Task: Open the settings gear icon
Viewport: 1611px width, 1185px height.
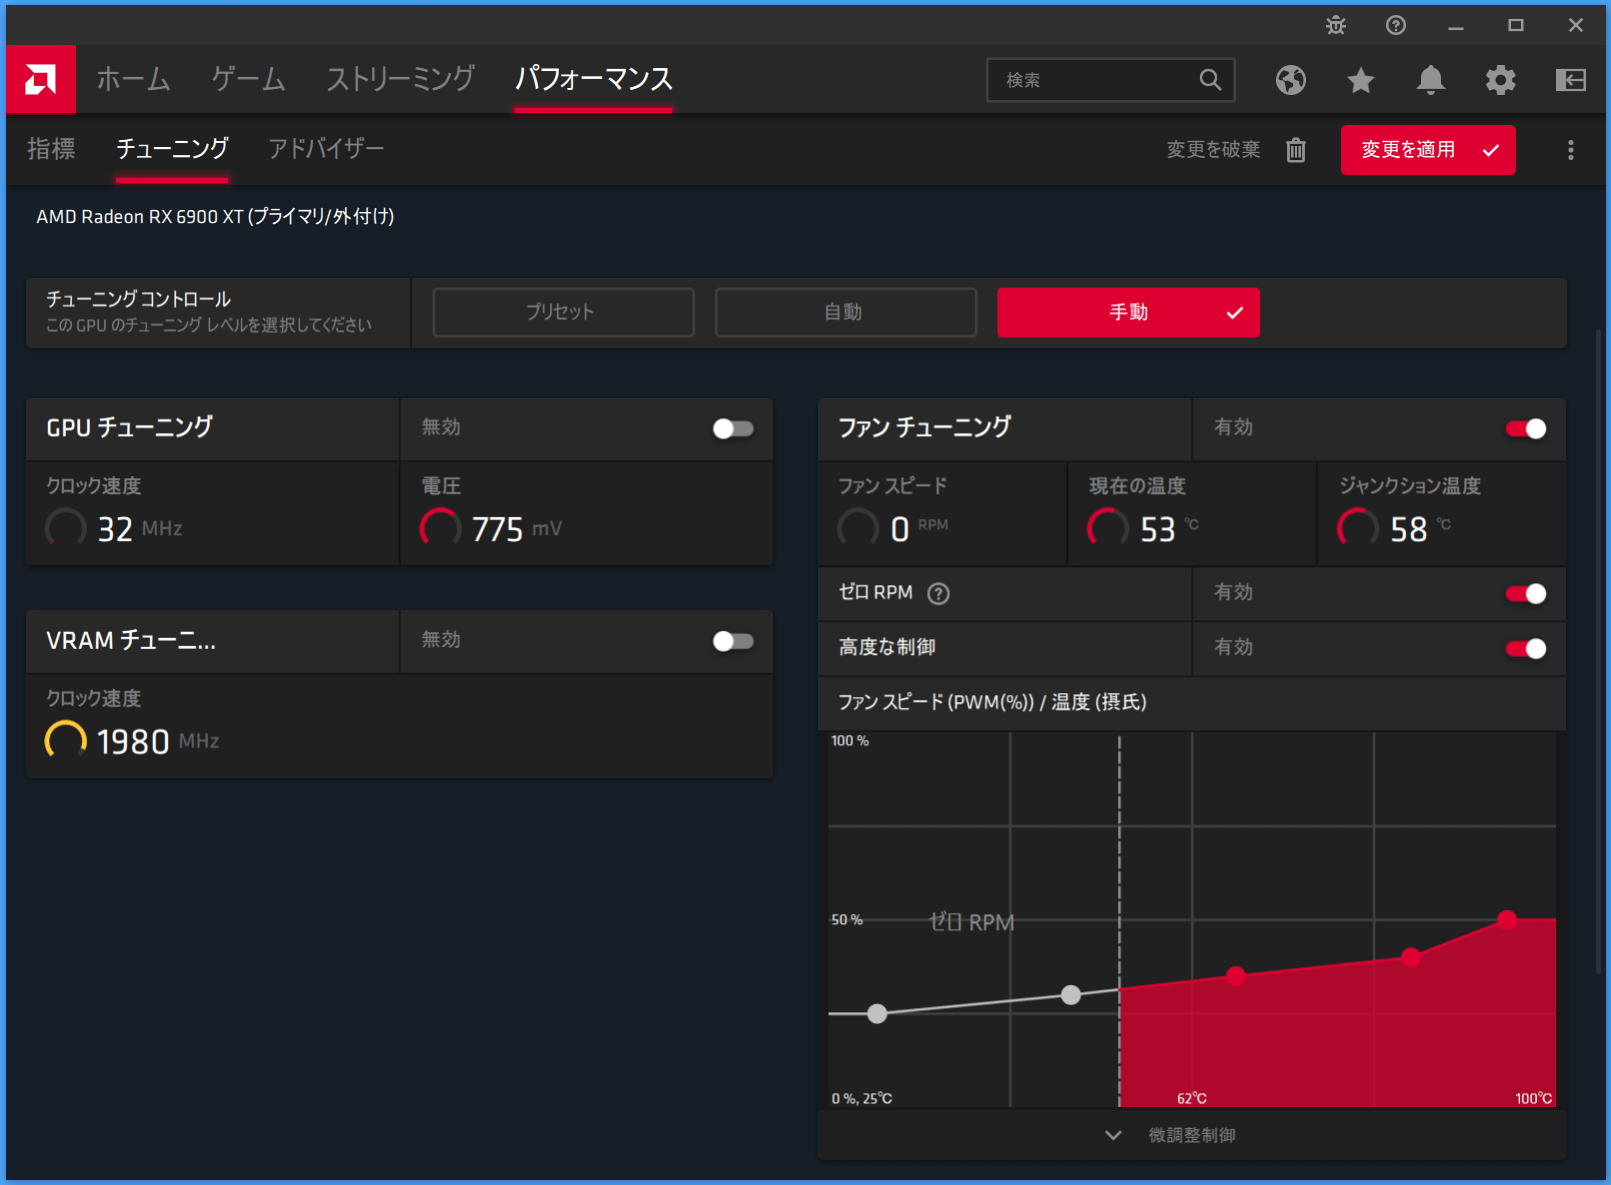Action: (x=1501, y=80)
